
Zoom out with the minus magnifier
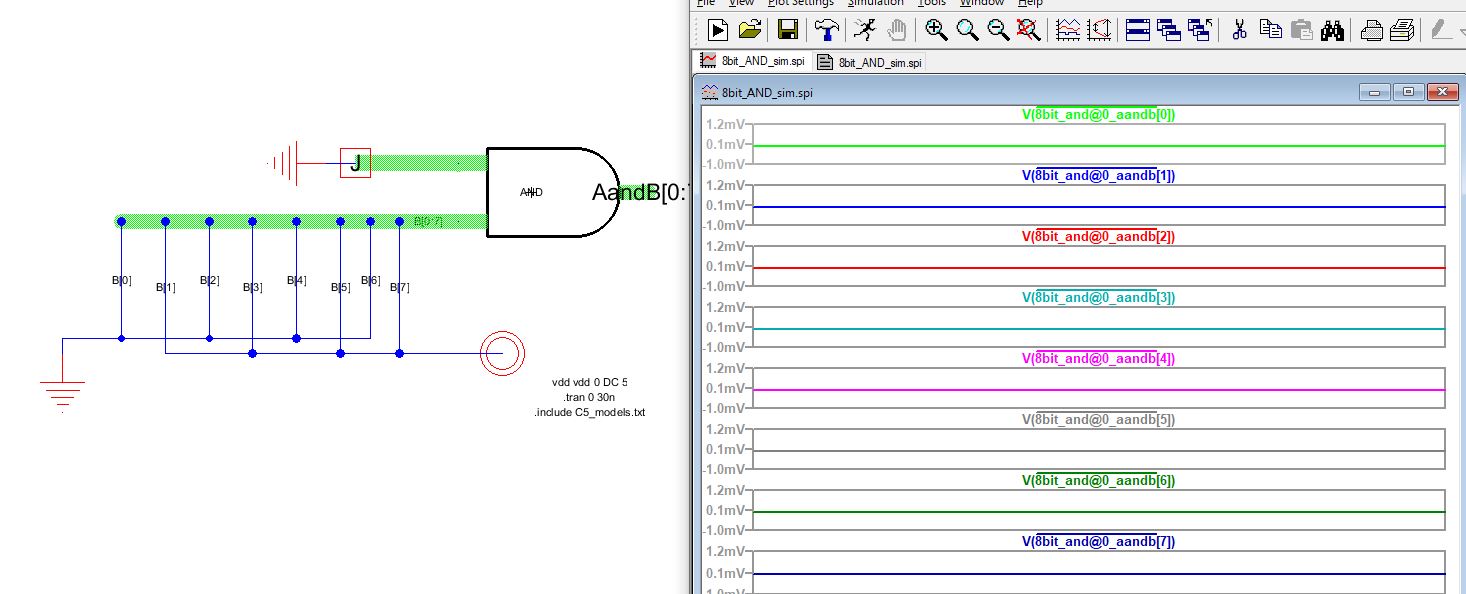(x=997, y=30)
